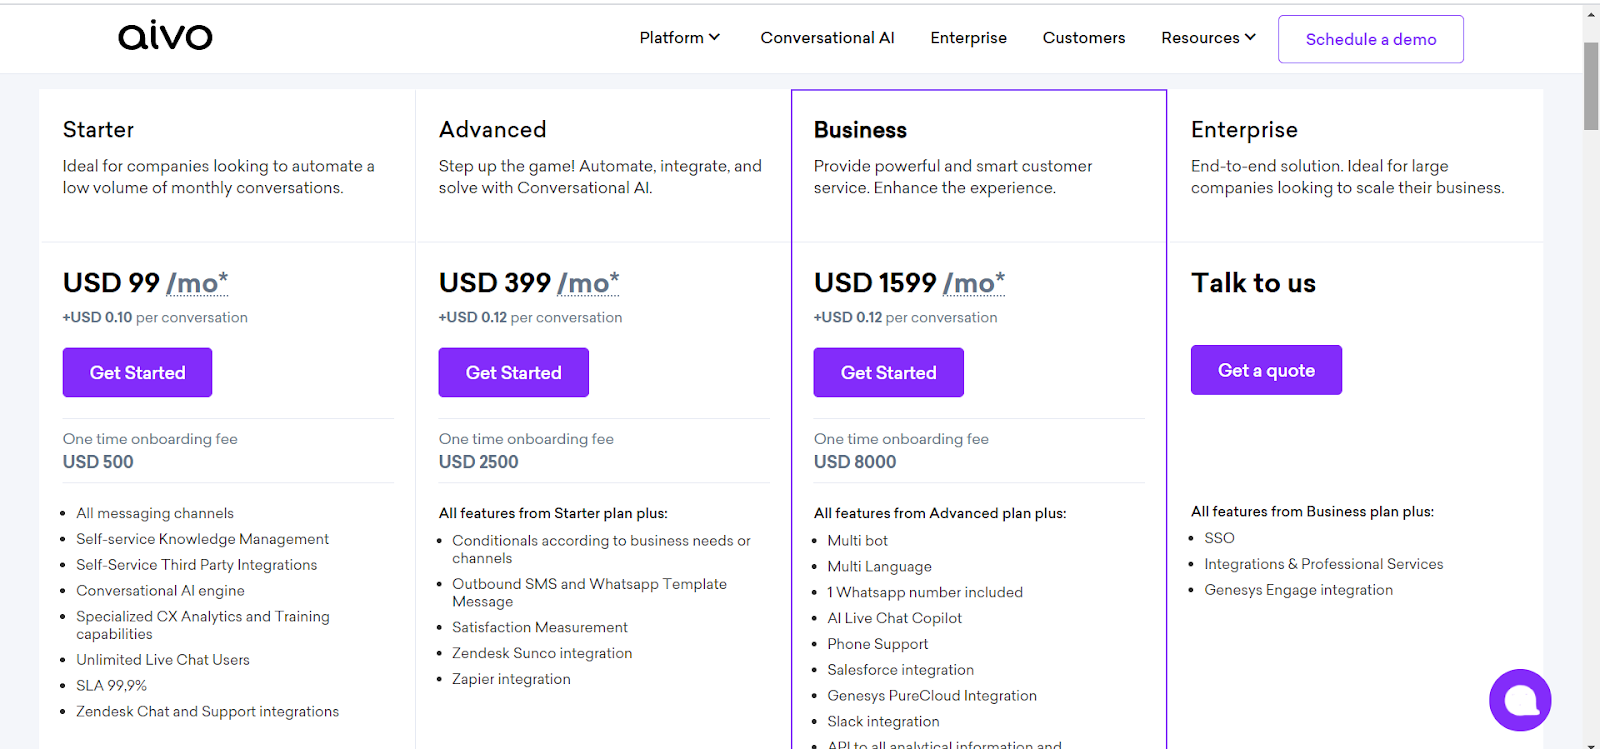Click Get Started under Advanced plan

coord(513,372)
